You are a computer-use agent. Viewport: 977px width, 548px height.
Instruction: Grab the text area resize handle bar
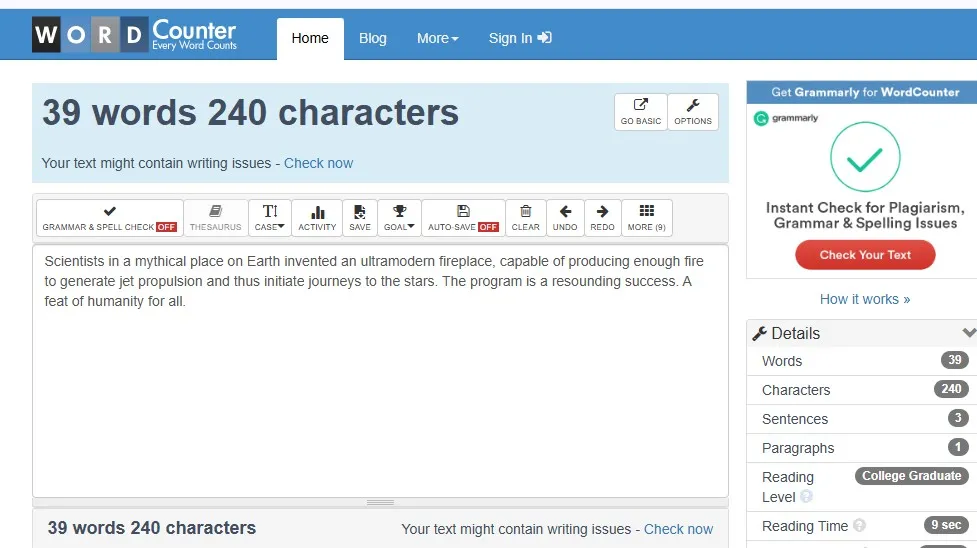pyautogui.click(x=380, y=502)
